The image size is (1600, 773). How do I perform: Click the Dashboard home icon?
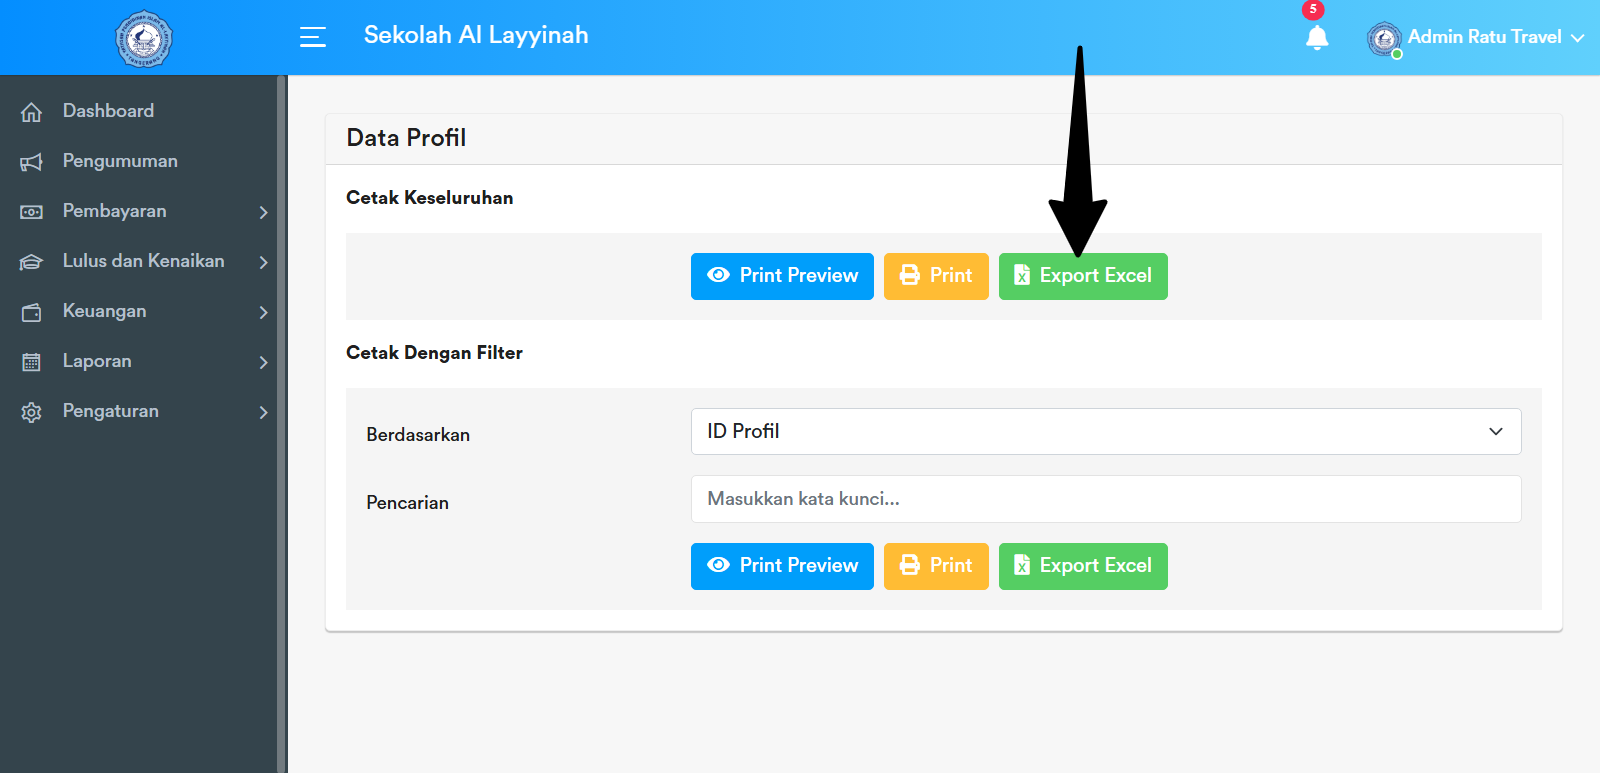pos(32,112)
